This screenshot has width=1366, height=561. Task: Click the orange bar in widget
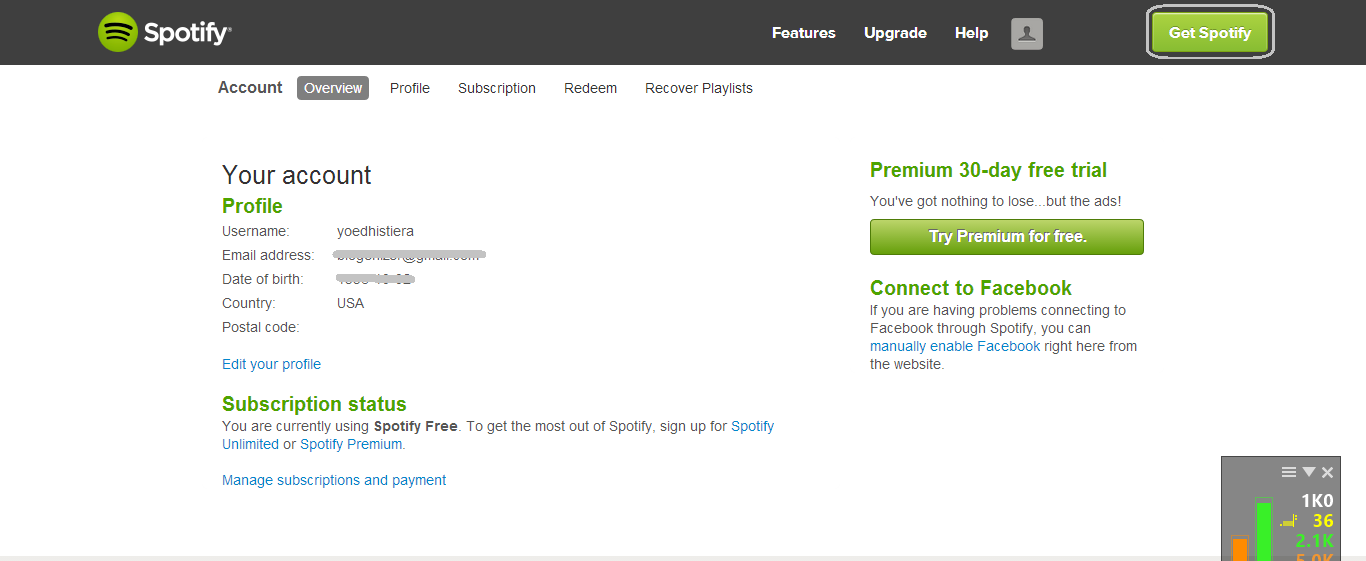pos(1240,549)
